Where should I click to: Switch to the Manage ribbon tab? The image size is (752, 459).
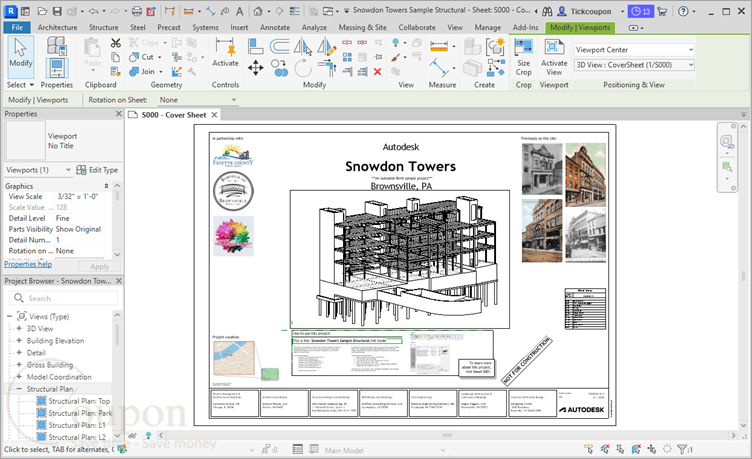487,27
